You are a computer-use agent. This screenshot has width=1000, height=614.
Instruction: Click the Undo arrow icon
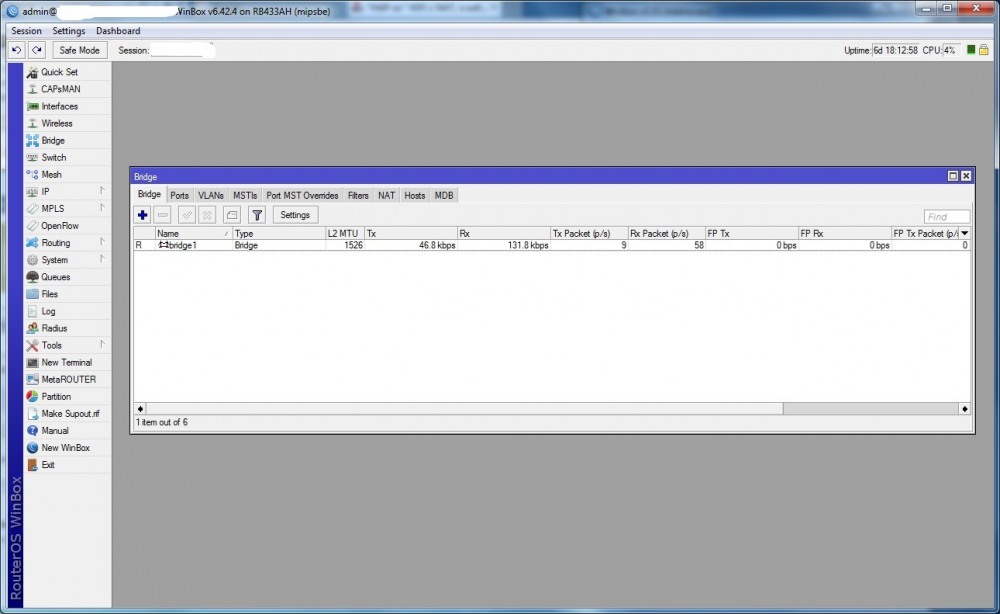coord(17,50)
